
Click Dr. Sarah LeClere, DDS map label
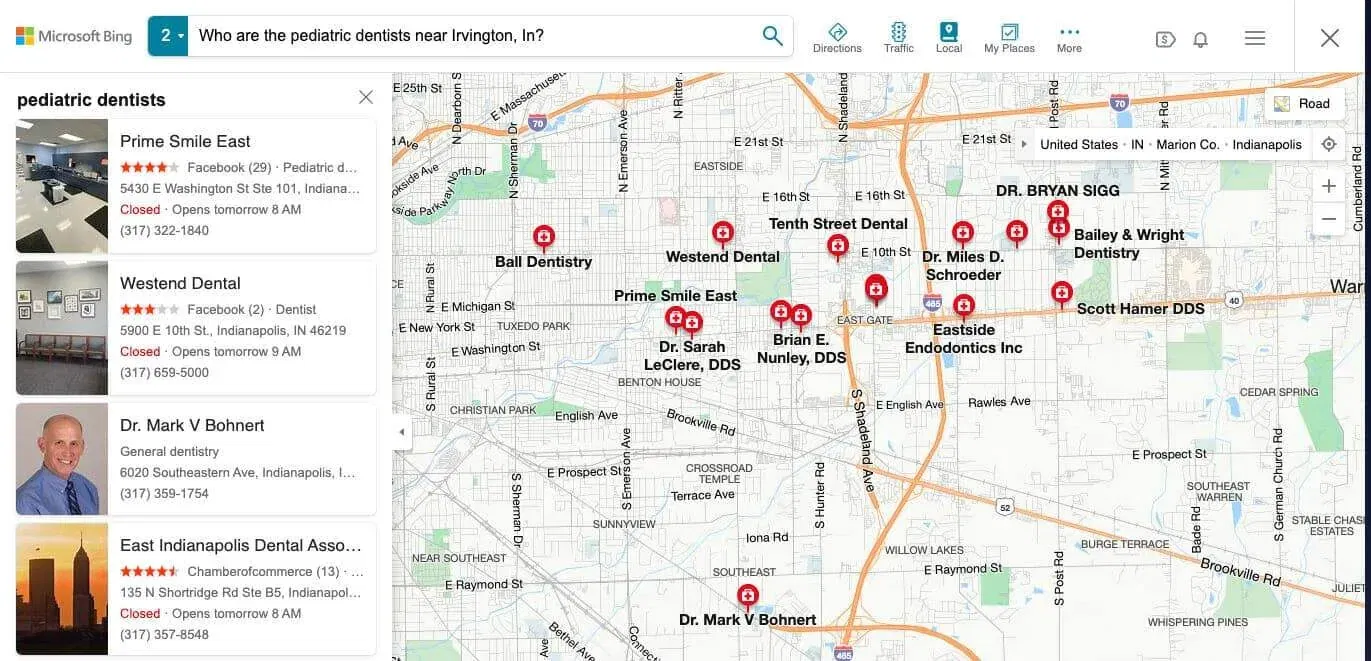pyautogui.click(x=692, y=356)
